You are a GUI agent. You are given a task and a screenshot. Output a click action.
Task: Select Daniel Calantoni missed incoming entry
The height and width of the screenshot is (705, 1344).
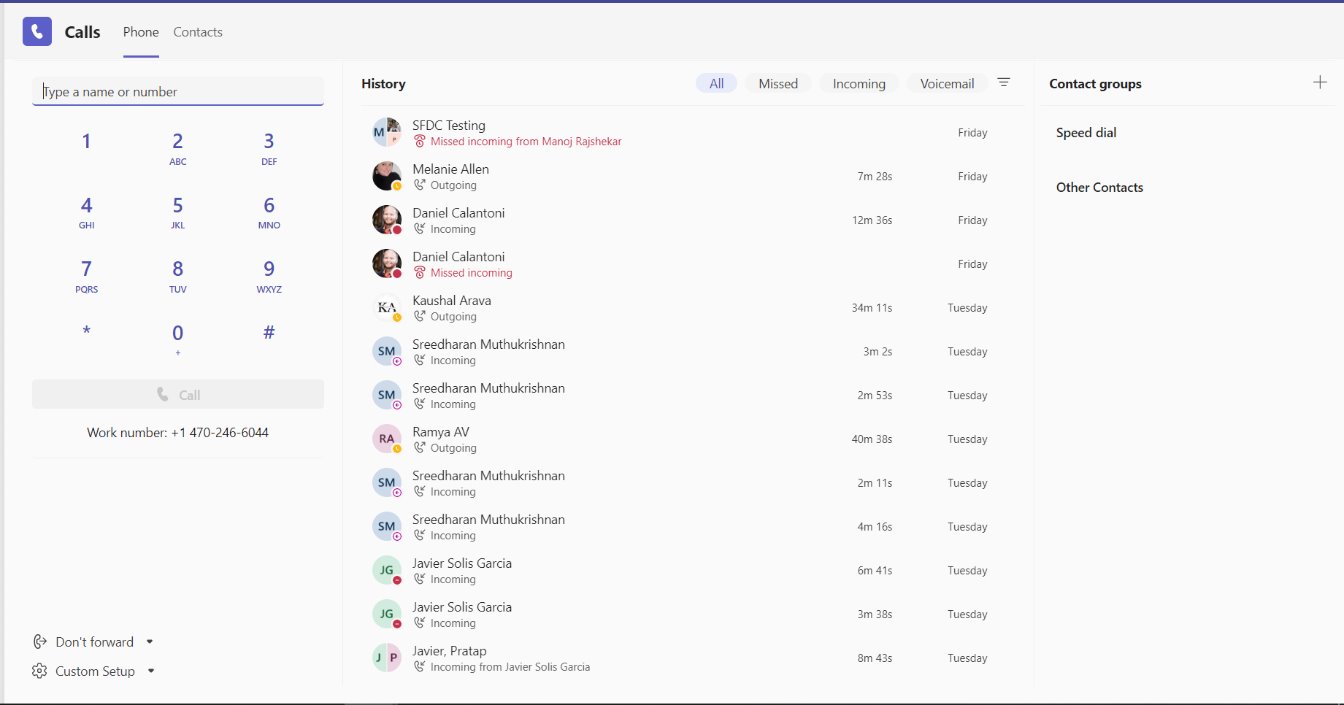689,264
